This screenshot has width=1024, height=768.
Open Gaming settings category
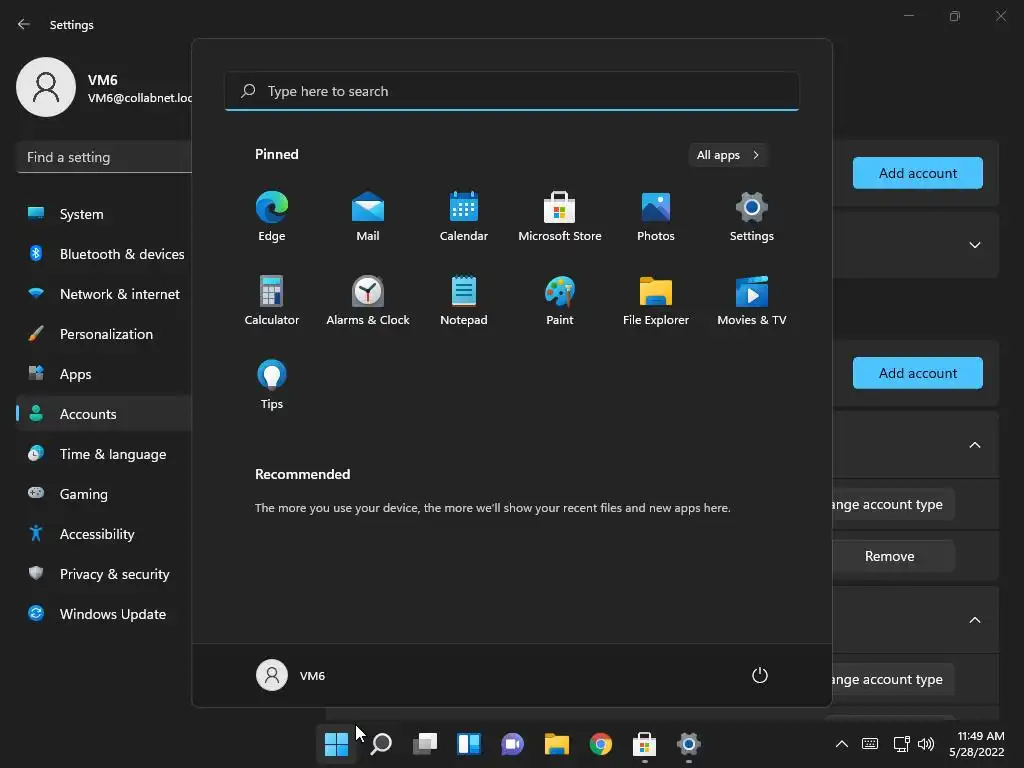pyautogui.click(x=104, y=494)
